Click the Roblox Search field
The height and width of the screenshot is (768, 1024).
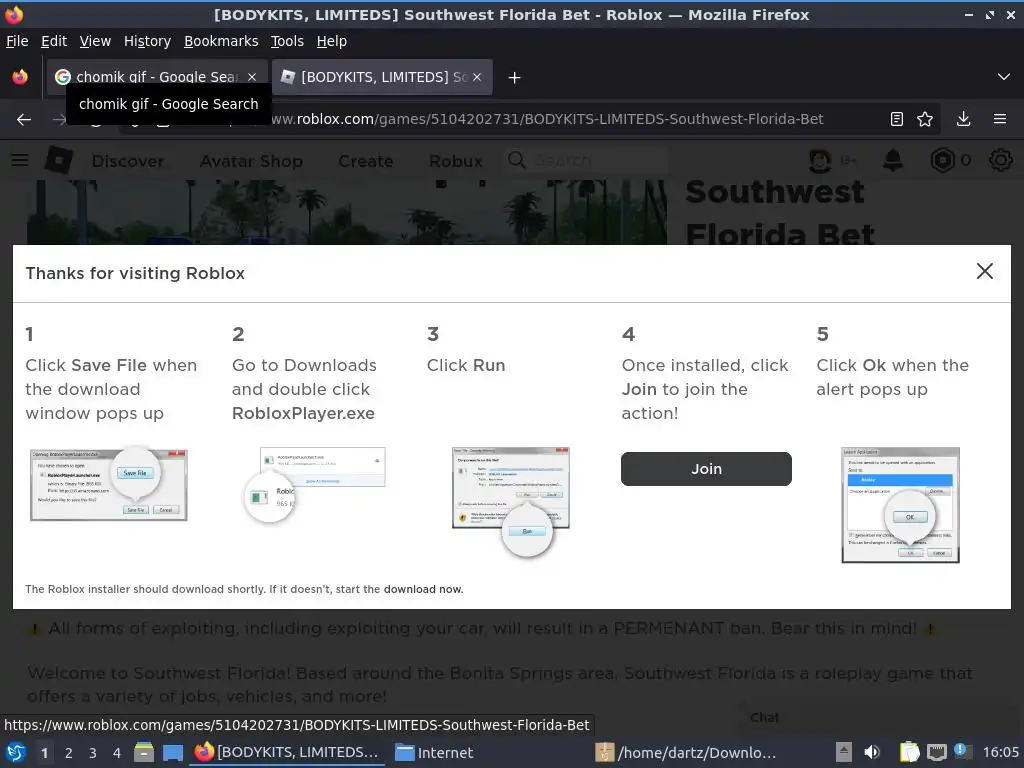click(588, 160)
